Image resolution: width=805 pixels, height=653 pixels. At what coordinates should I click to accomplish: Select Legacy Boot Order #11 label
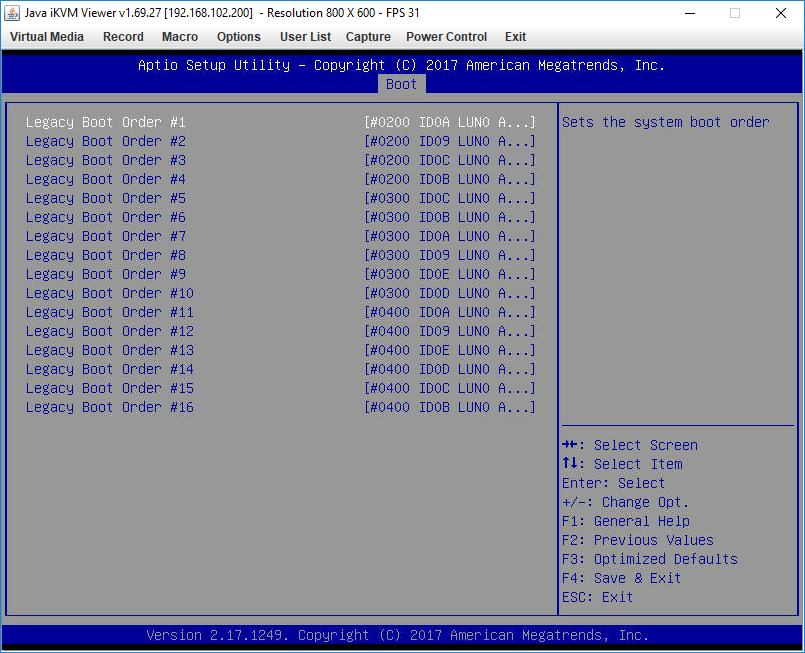110,312
